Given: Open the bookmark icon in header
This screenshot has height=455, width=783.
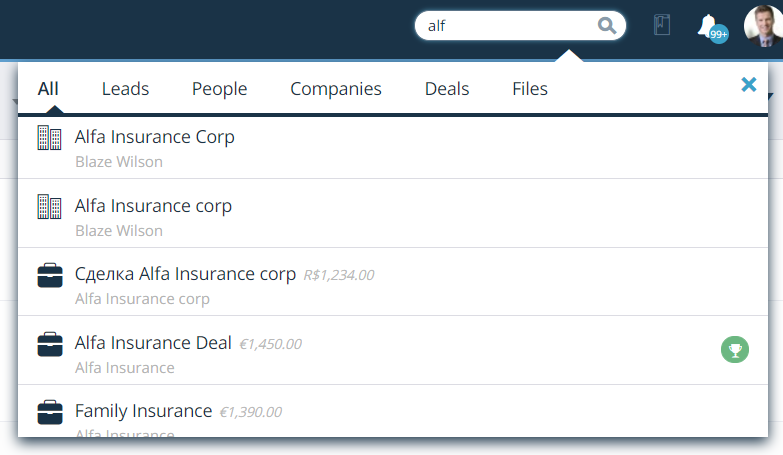Looking at the screenshot, I should click(662, 25).
